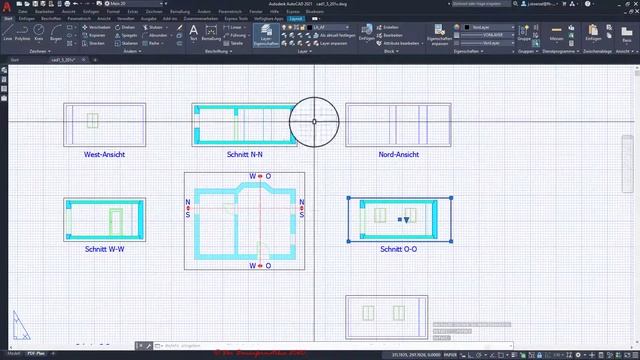Open the layer name dropdown
640x360 pixels.
click(x=329, y=27)
